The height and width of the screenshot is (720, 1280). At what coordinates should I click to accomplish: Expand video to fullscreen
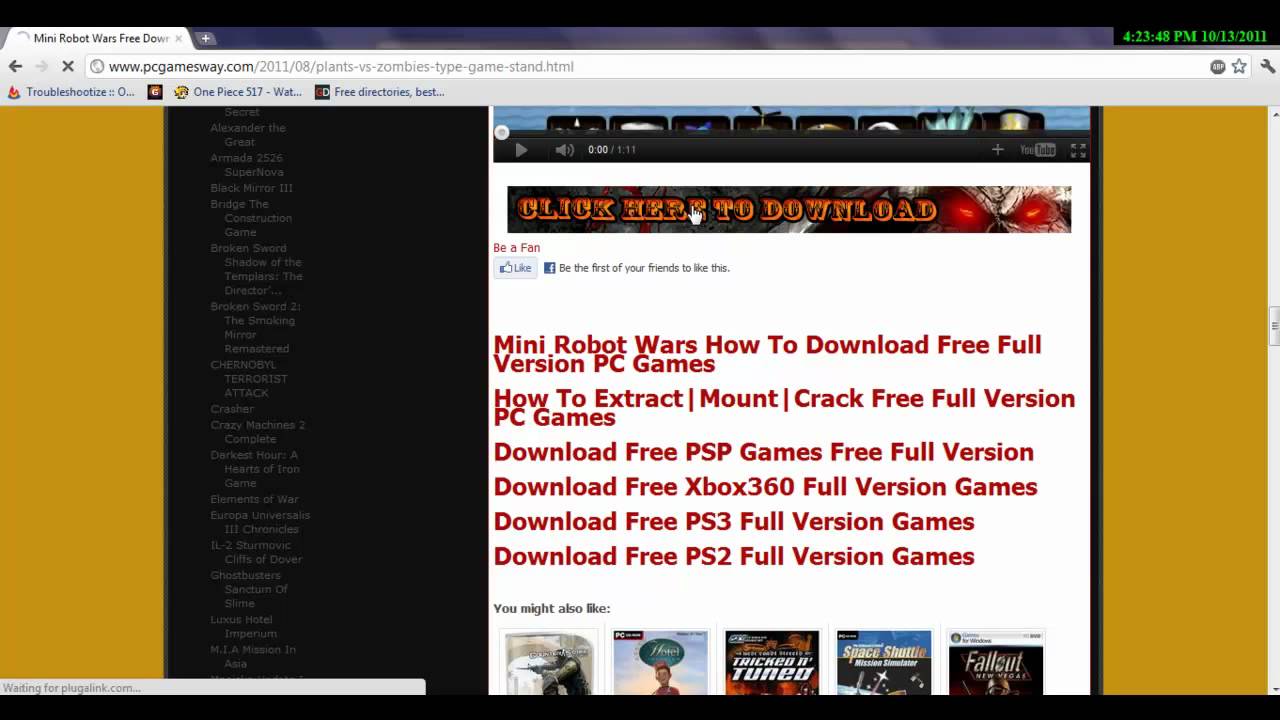pos(1078,150)
